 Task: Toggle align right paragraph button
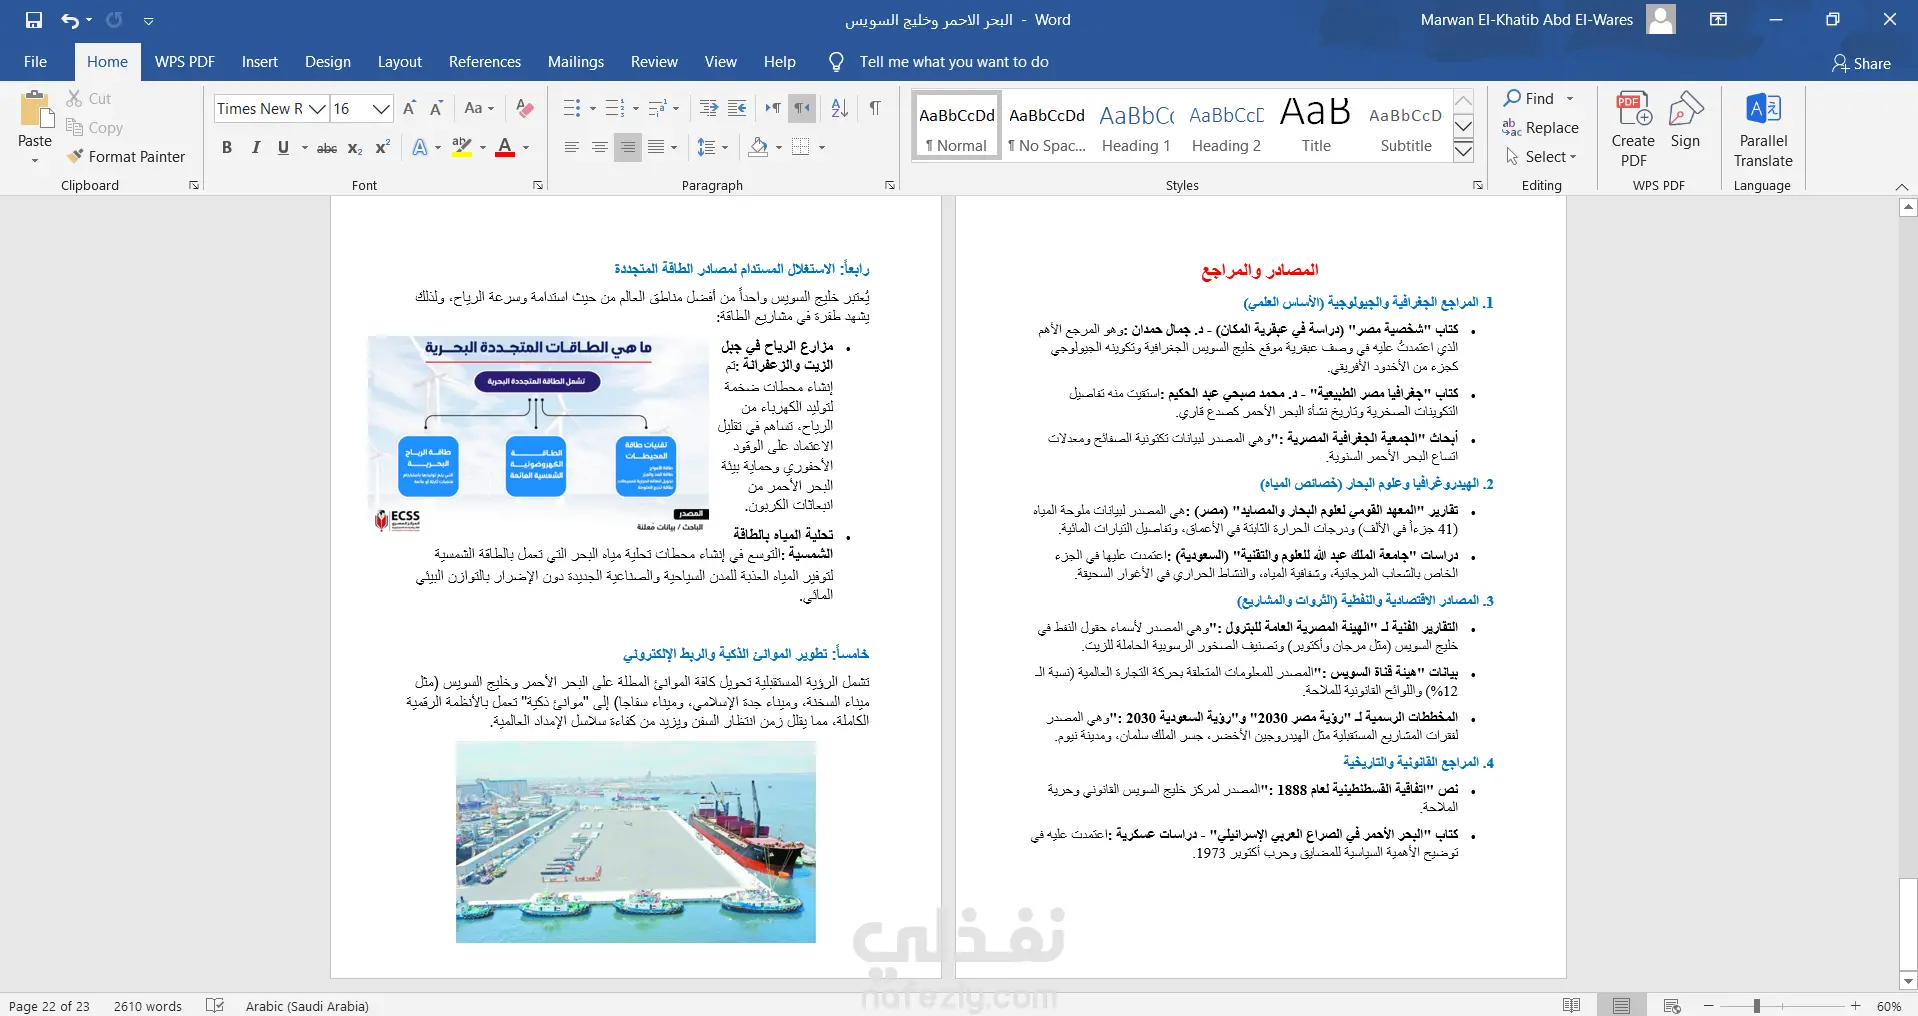click(x=628, y=147)
